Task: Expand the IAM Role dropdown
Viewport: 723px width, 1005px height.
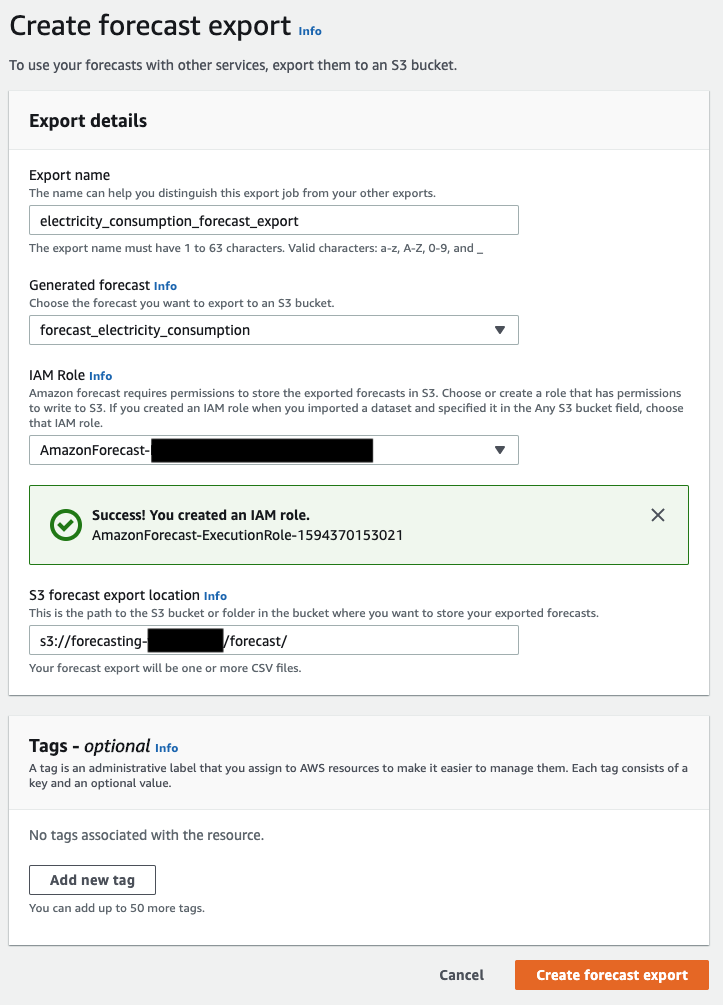Action: (x=273, y=450)
